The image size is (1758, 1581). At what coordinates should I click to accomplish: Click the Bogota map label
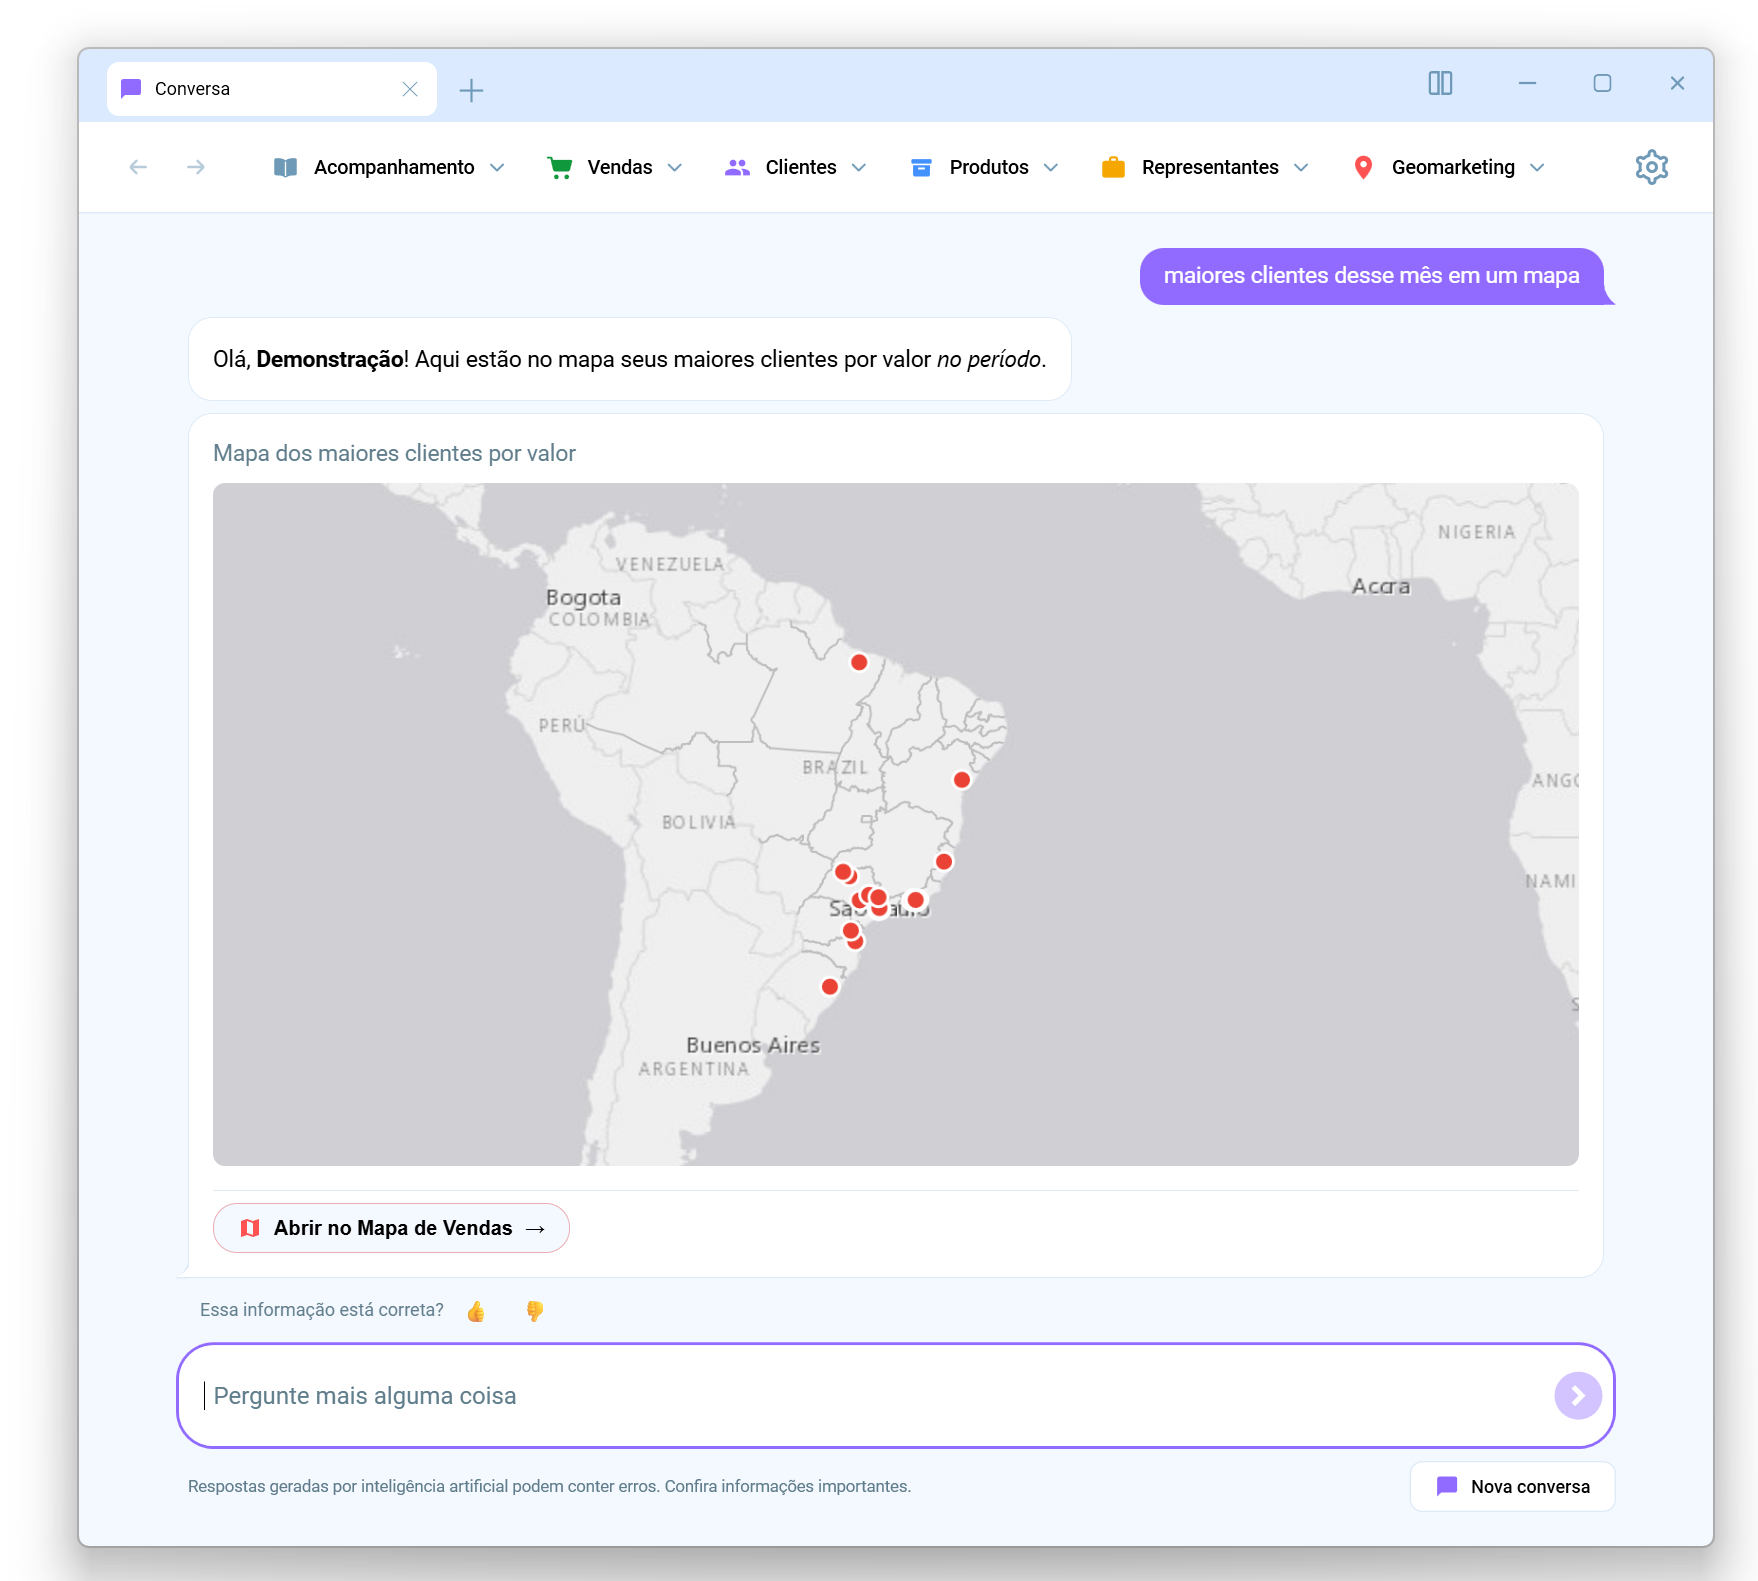point(583,597)
